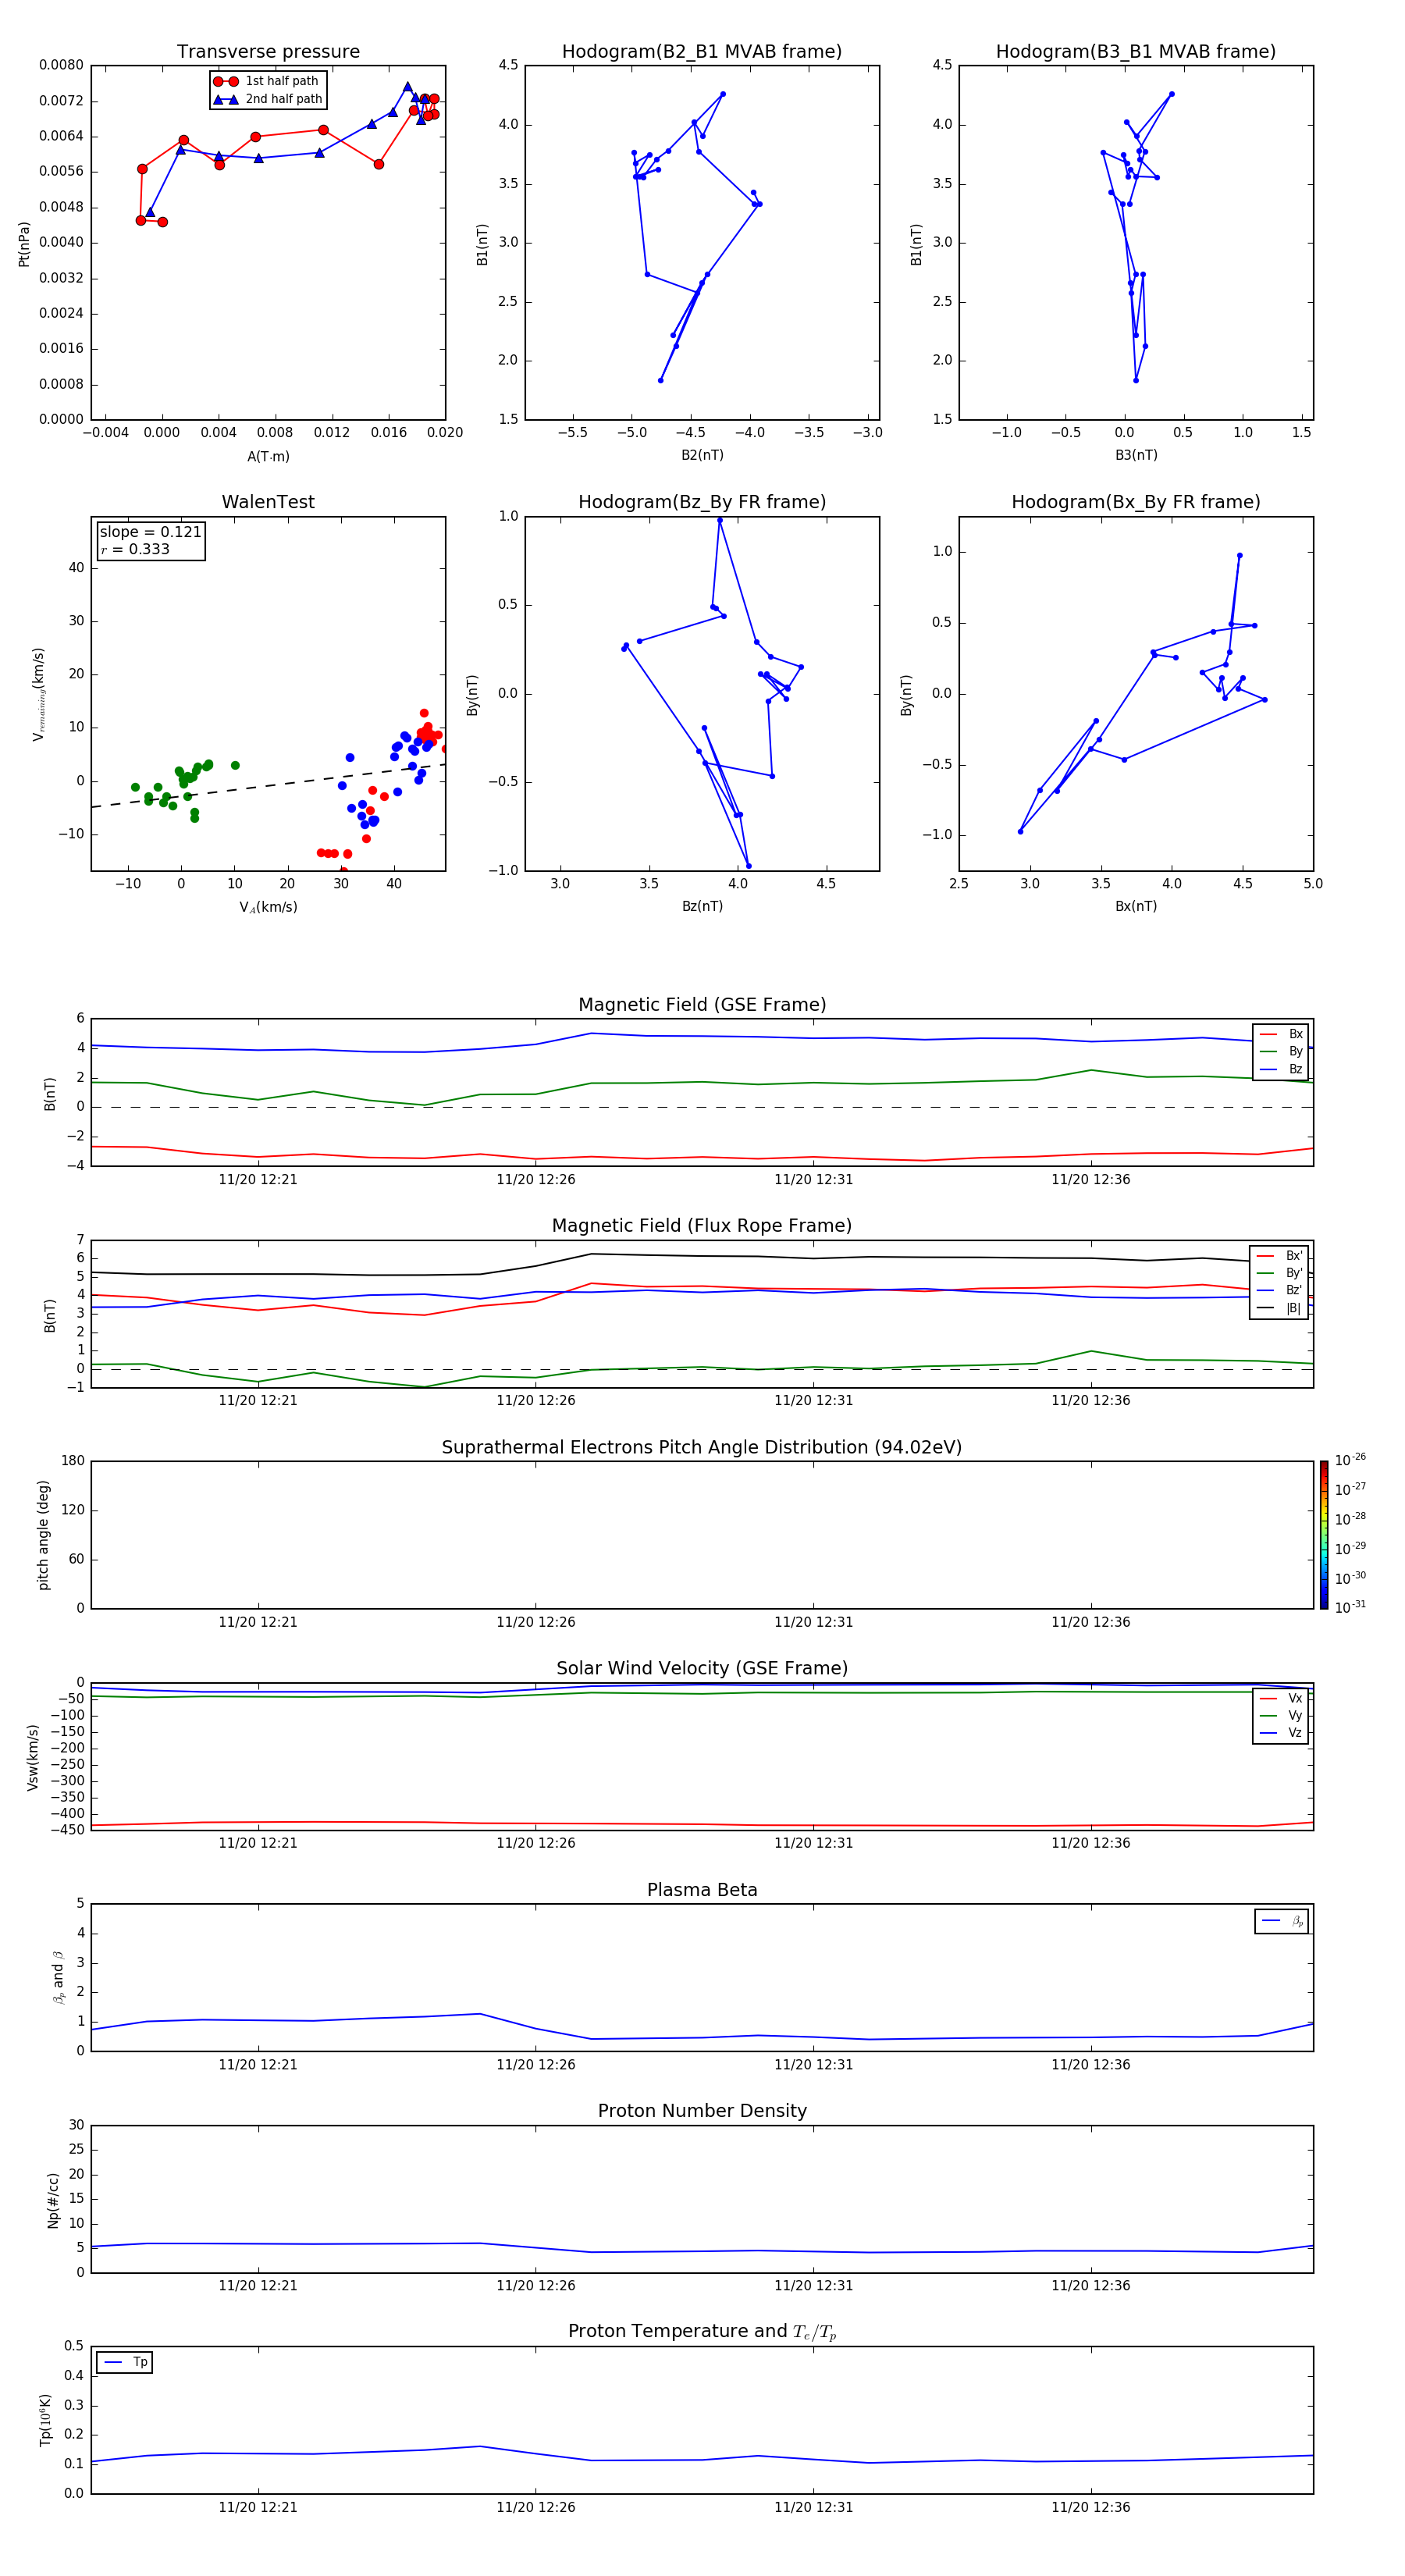
Task: Click the βp legend in Plasma Beta panel
Action: click(1282, 1921)
